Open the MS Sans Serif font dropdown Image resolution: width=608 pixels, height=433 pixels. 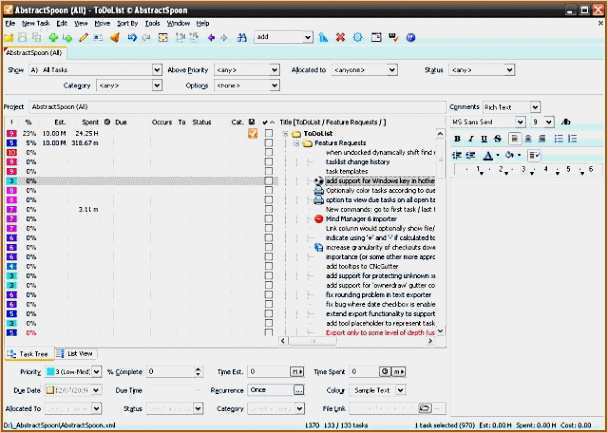point(520,122)
